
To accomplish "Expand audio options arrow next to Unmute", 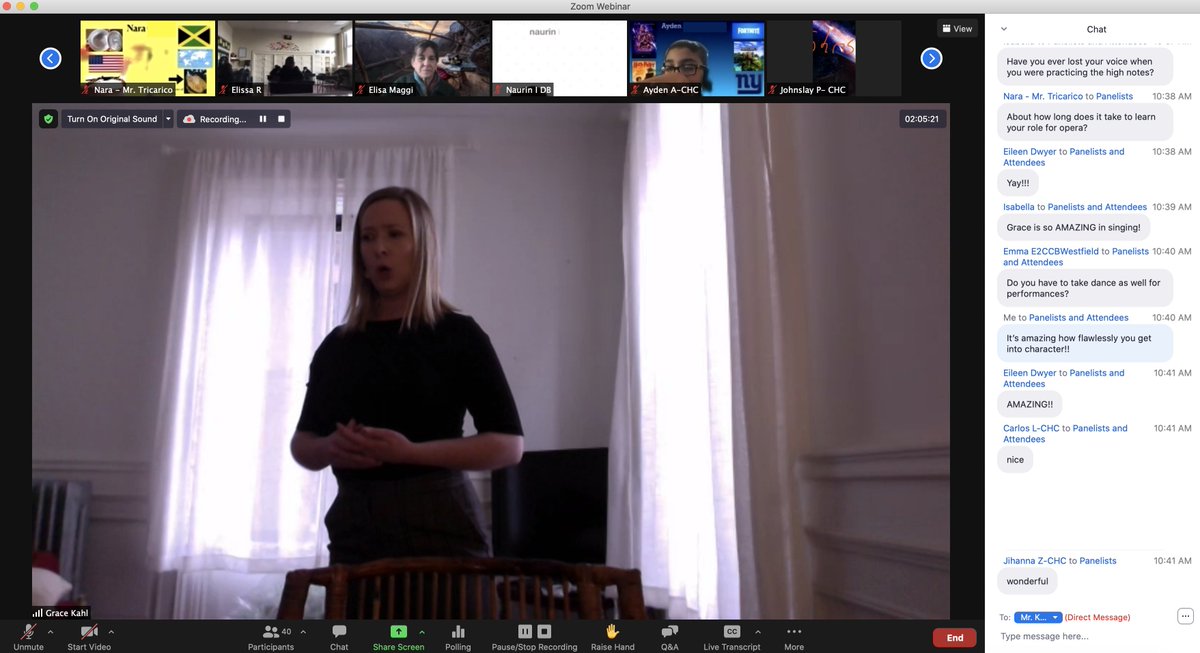I will click(50, 632).
